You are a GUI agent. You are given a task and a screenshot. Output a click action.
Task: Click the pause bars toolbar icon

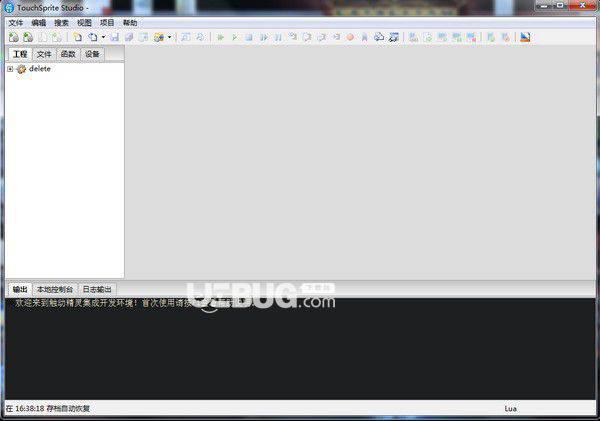[278, 37]
